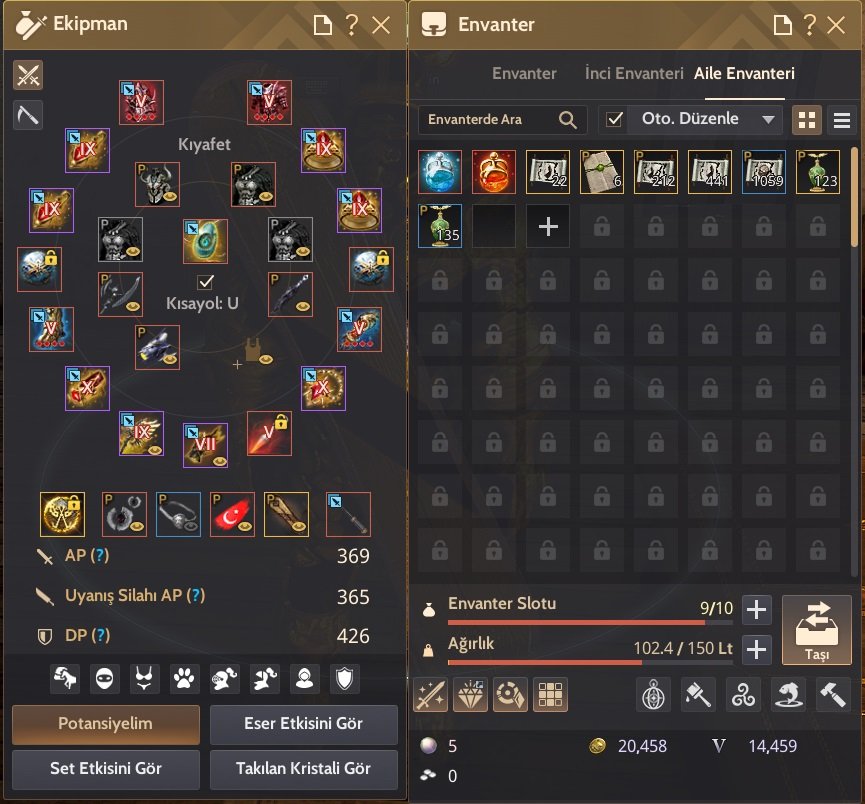Click the Envanterde Ara search field
Screen dimensions: 865x804
click(x=491, y=120)
